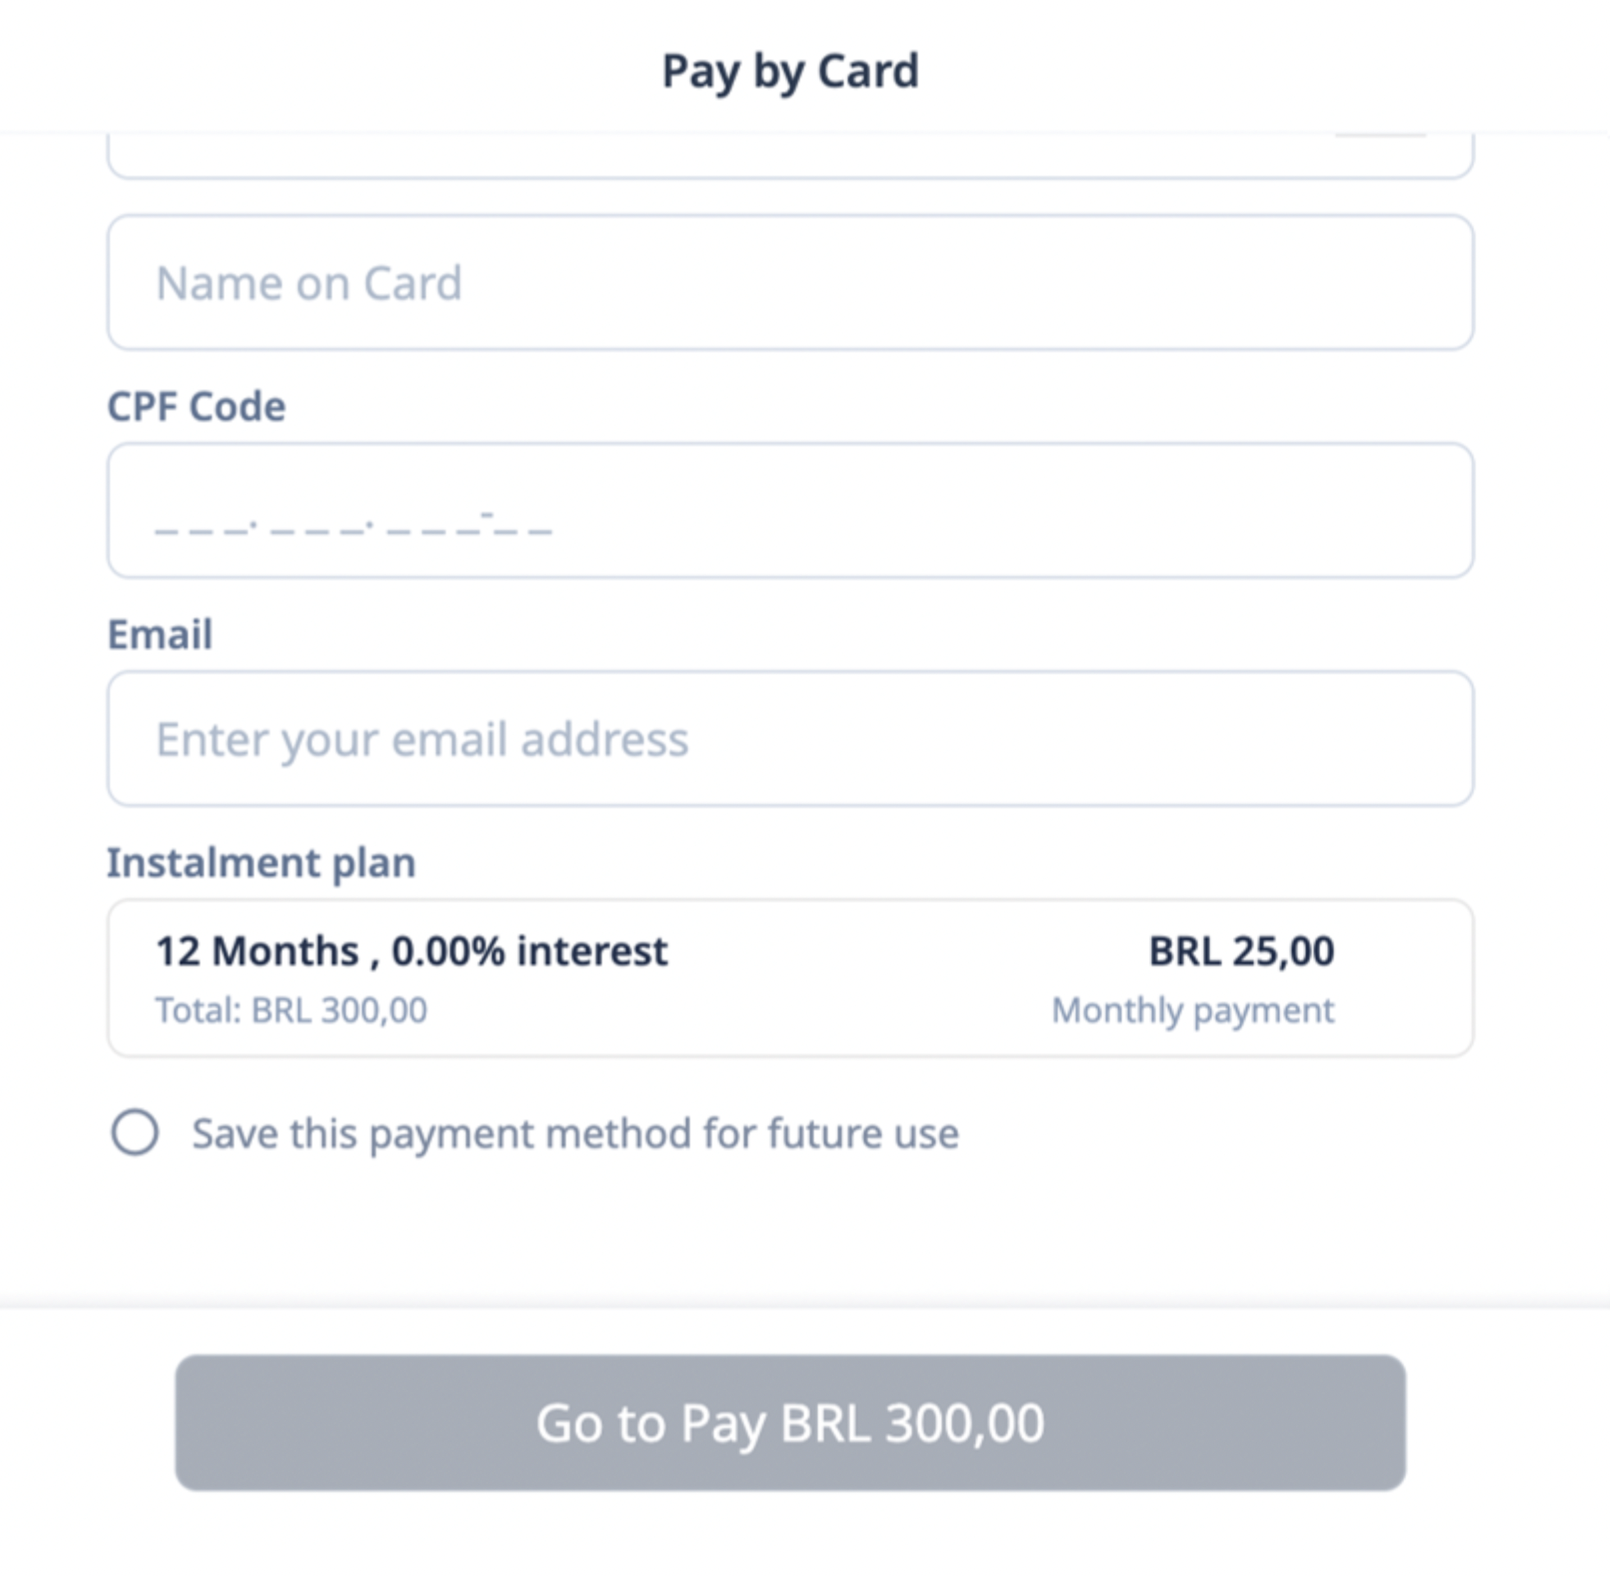Click the partially visible field above Name on Card
This screenshot has height=1576, width=1610.
coord(790,157)
